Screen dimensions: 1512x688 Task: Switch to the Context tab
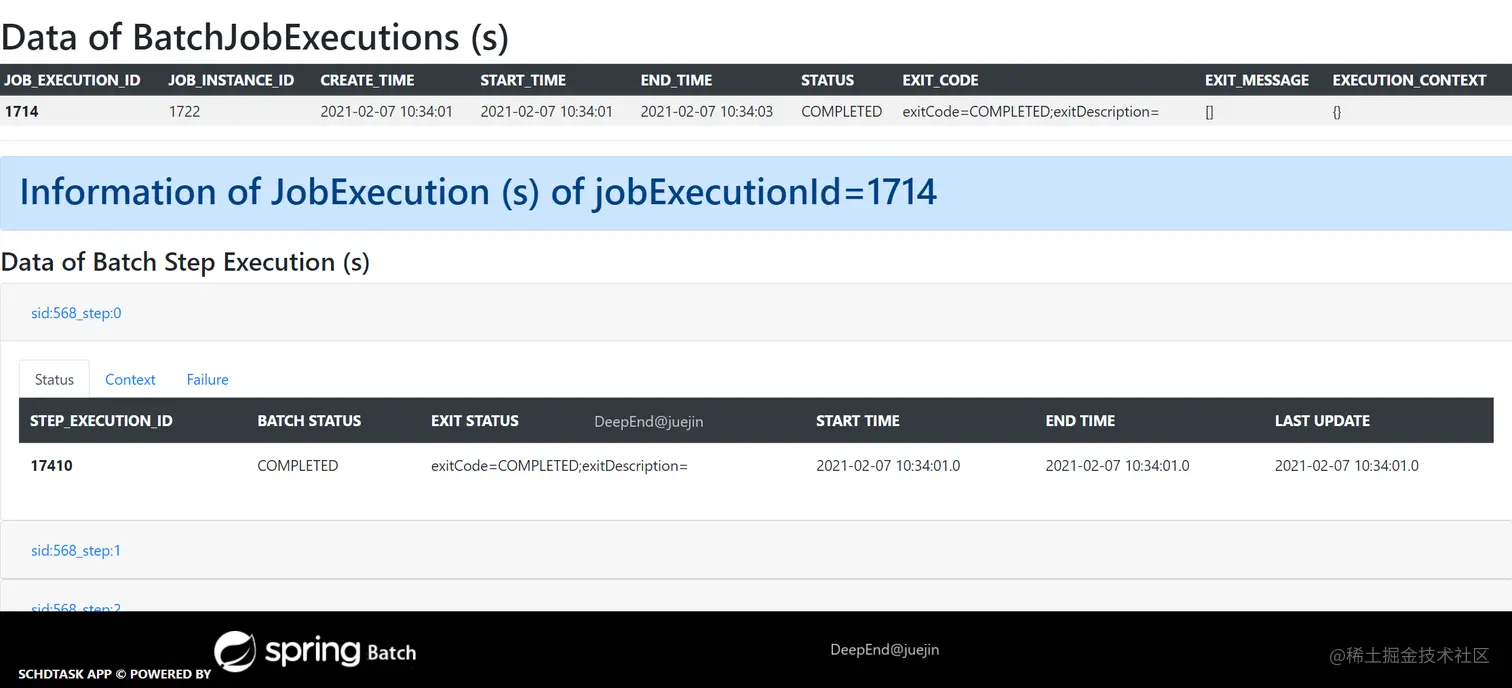(130, 379)
